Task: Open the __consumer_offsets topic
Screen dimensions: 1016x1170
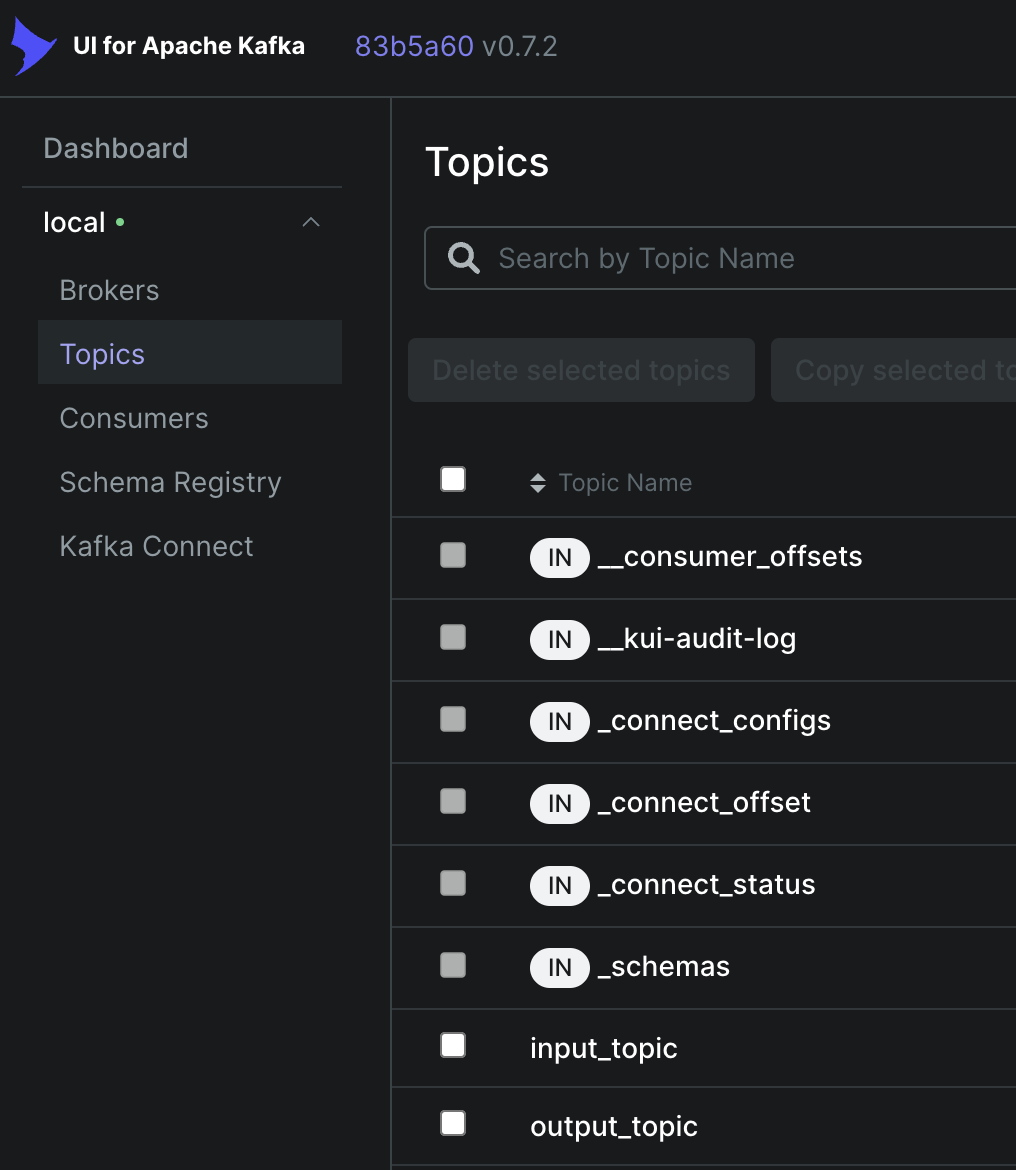Action: coord(730,557)
